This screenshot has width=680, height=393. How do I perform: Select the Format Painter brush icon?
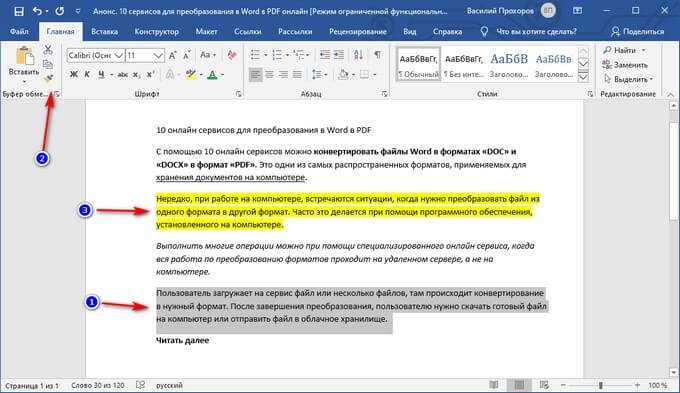pyautogui.click(x=48, y=79)
